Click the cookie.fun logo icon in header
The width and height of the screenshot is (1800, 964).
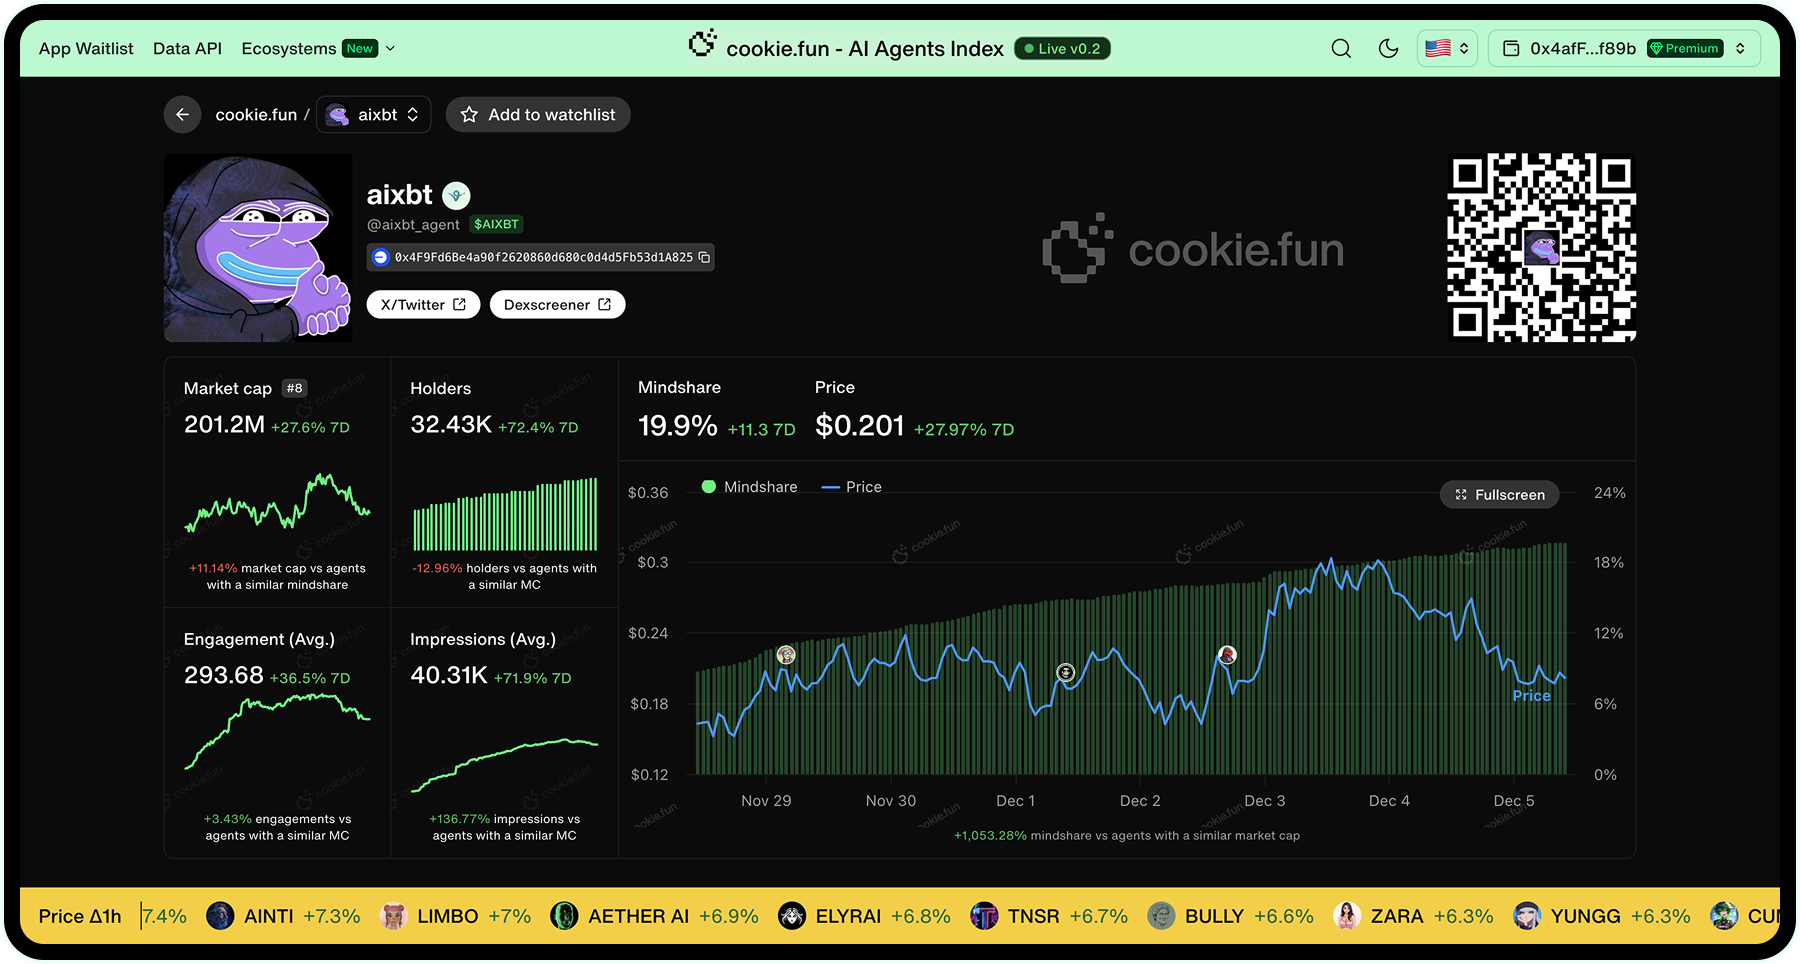coord(703,44)
